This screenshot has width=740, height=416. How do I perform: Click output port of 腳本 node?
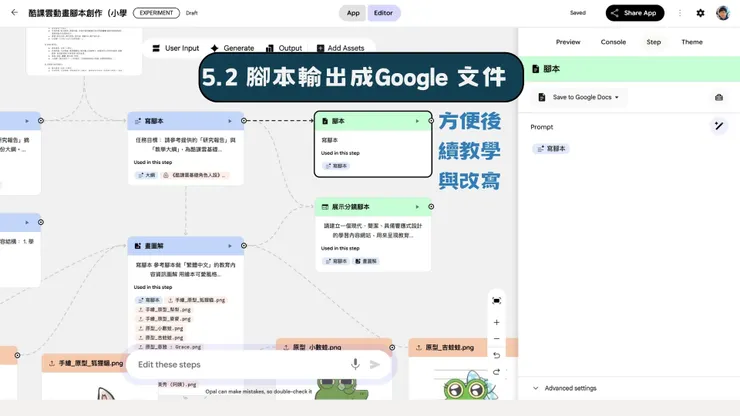click(431, 121)
